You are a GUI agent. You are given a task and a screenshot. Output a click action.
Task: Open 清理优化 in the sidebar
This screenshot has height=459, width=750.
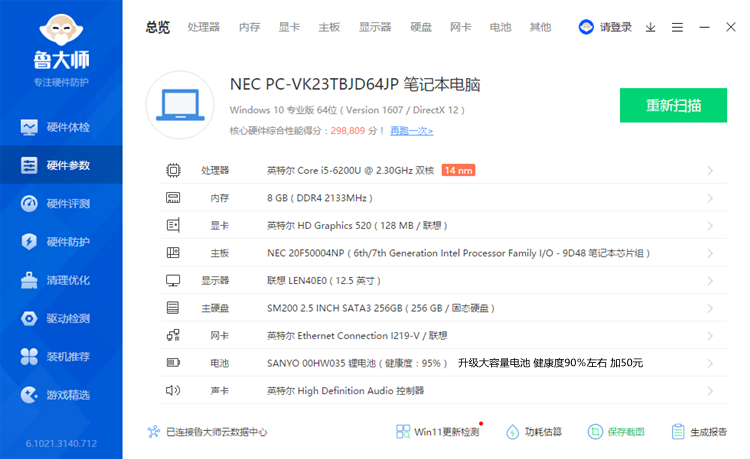coord(61,280)
